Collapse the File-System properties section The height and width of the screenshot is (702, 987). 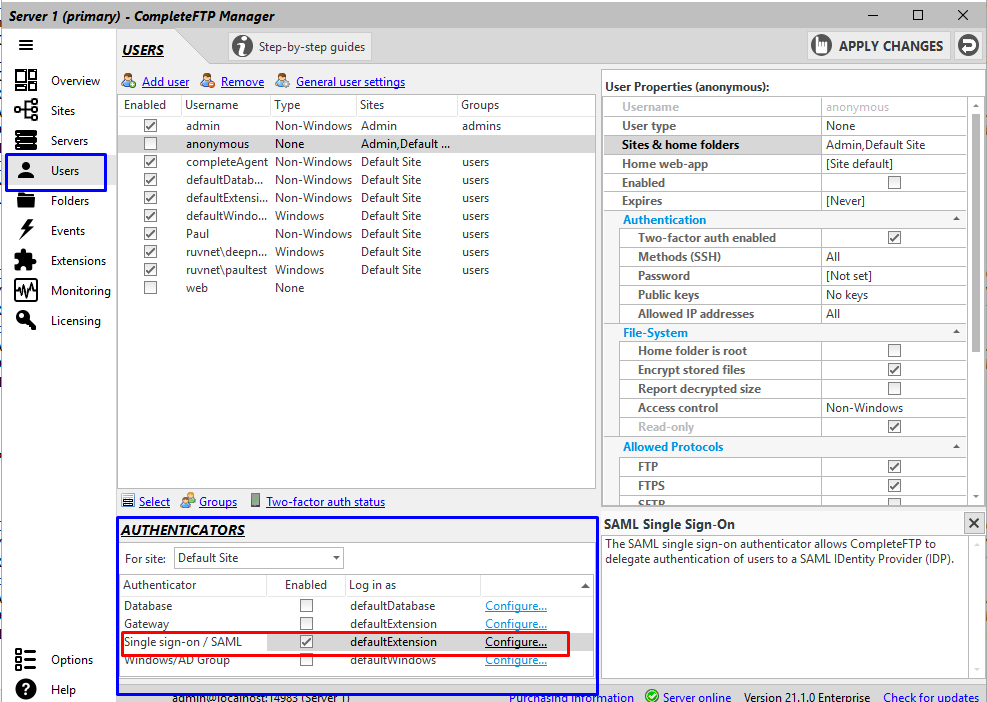956,333
